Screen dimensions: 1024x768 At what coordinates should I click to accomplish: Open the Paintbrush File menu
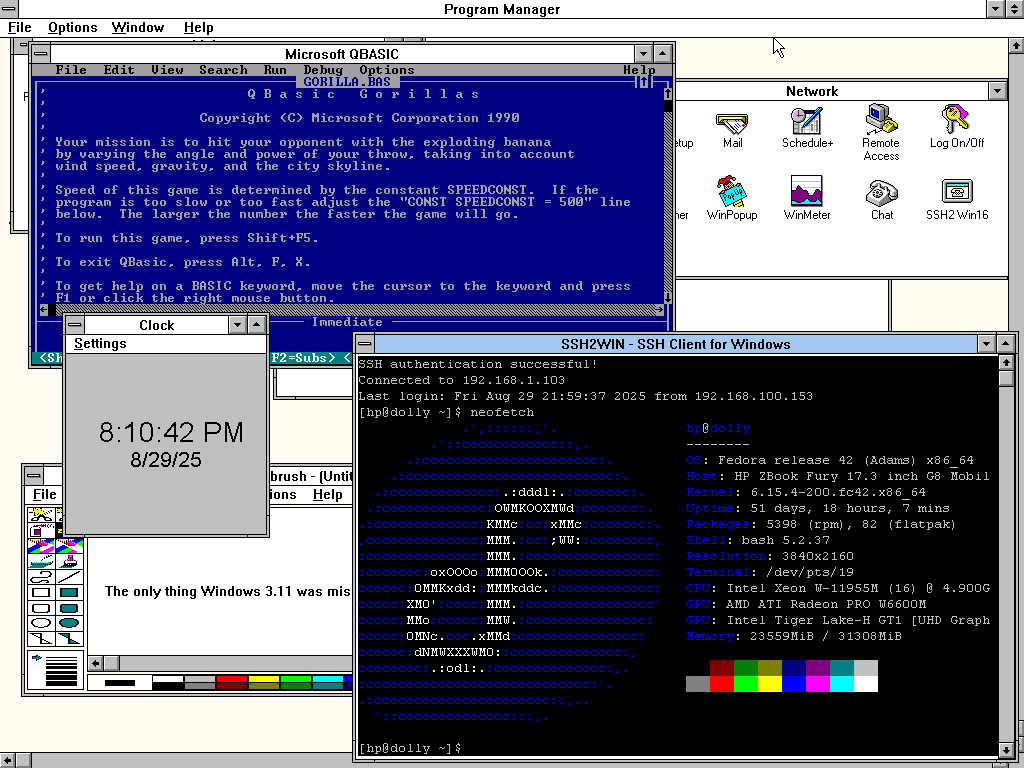click(x=44, y=494)
